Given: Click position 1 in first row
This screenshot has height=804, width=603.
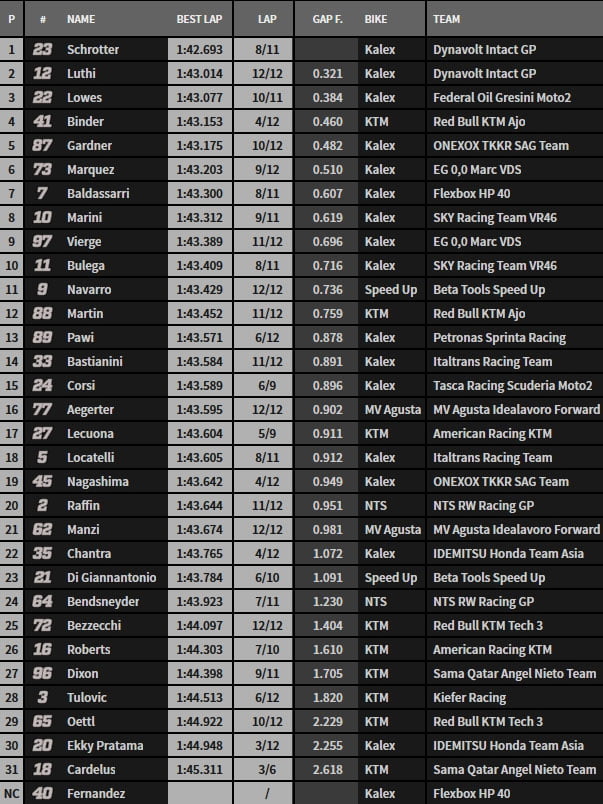Looking at the screenshot, I should pyautogui.click(x=11, y=50).
